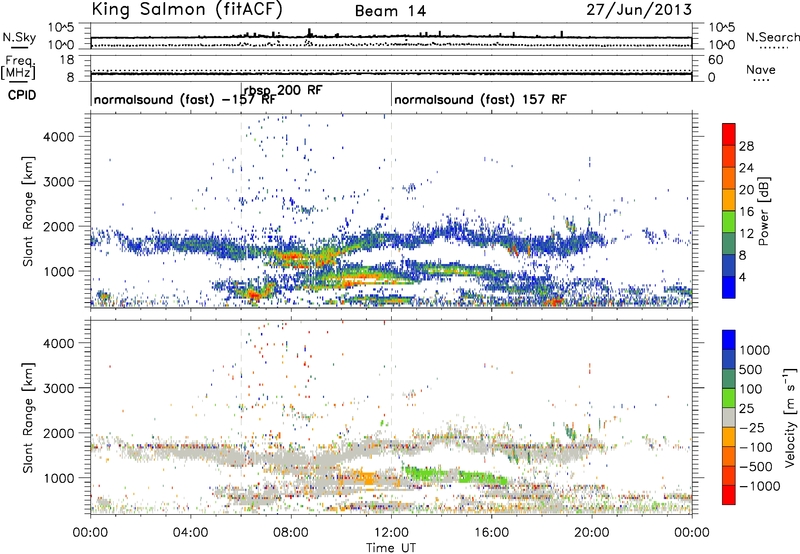Click Power colorbar value '4'
The width and height of the screenshot is (800, 554).
pyautogui.click(x=743, y=277)
